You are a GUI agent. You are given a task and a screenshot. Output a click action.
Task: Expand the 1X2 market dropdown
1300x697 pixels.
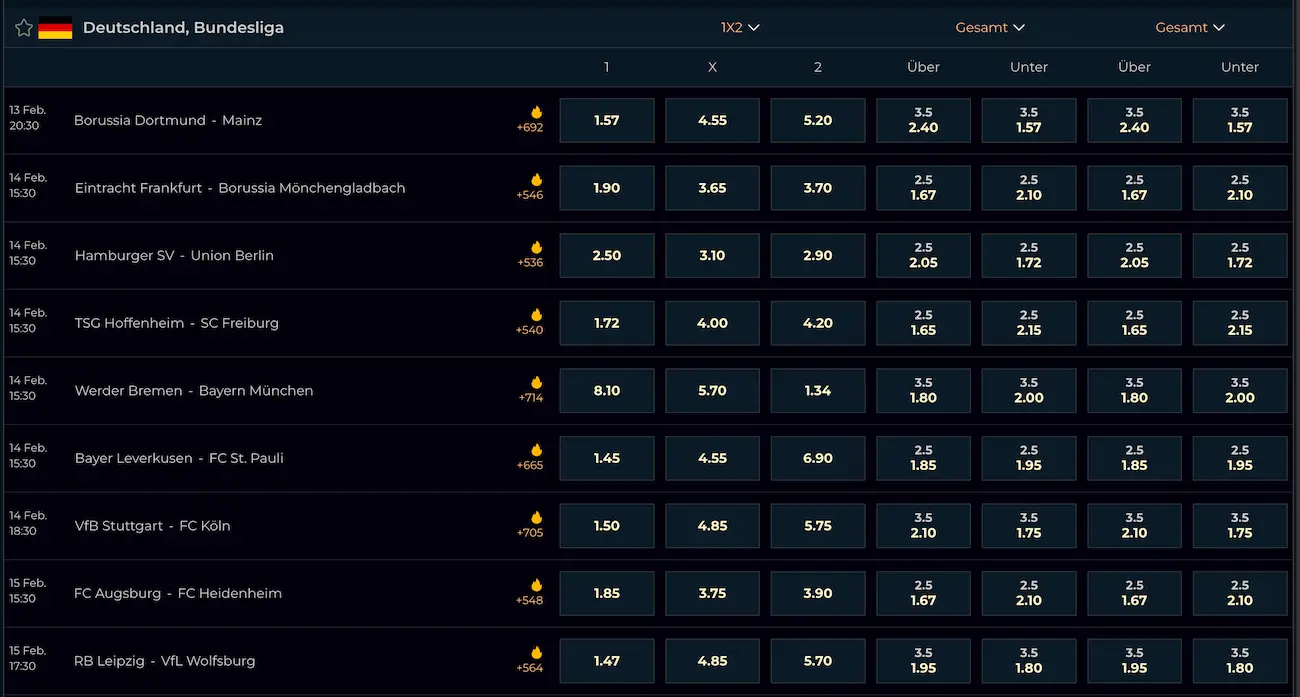pos(740,28)
